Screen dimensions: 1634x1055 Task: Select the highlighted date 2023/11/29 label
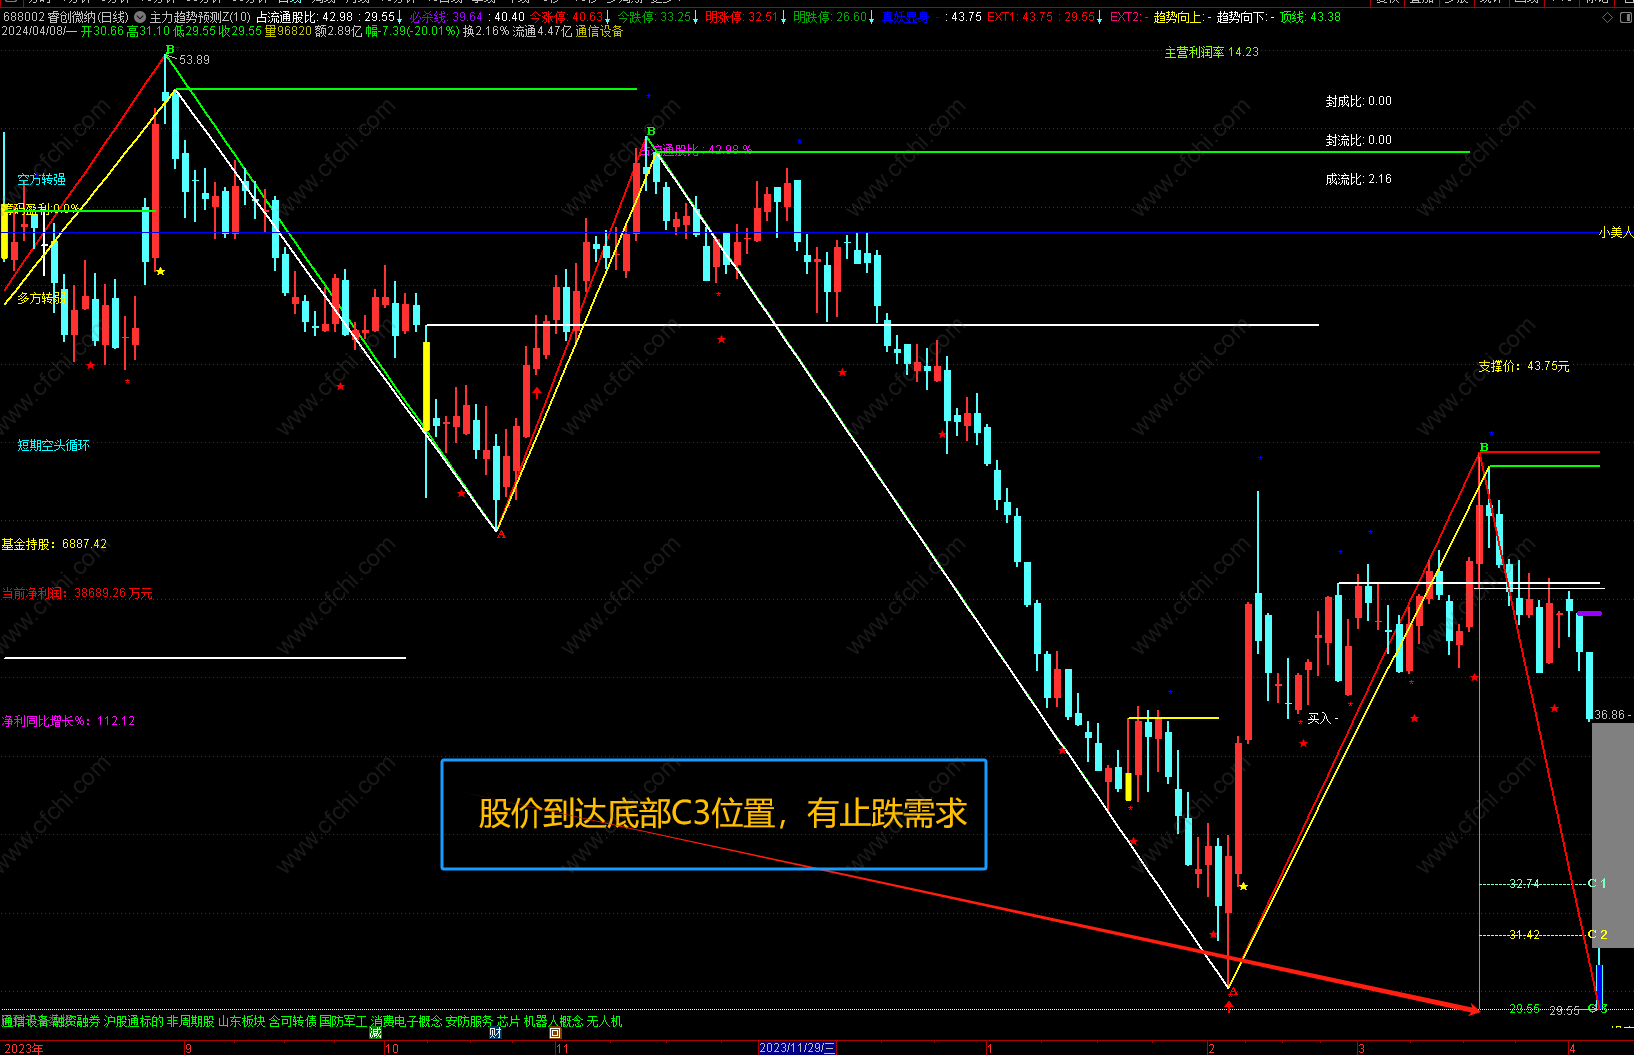[797, 1048]
